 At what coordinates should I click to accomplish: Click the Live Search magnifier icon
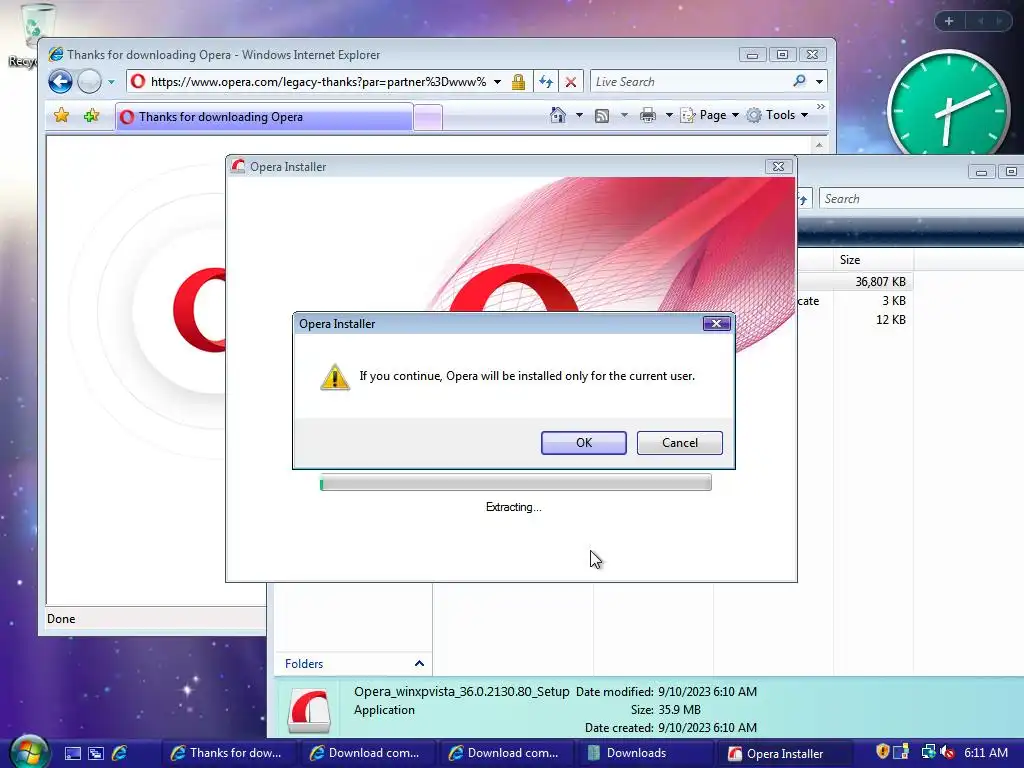pos(799,81)
